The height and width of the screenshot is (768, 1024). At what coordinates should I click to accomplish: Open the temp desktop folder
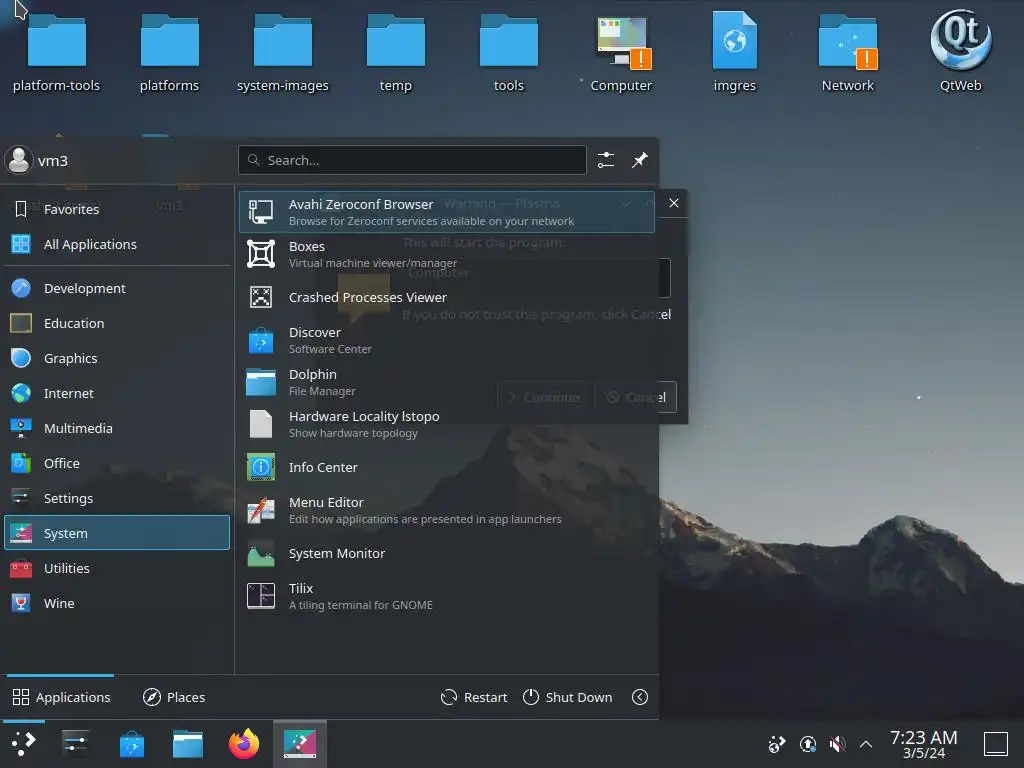pos(396,54)
